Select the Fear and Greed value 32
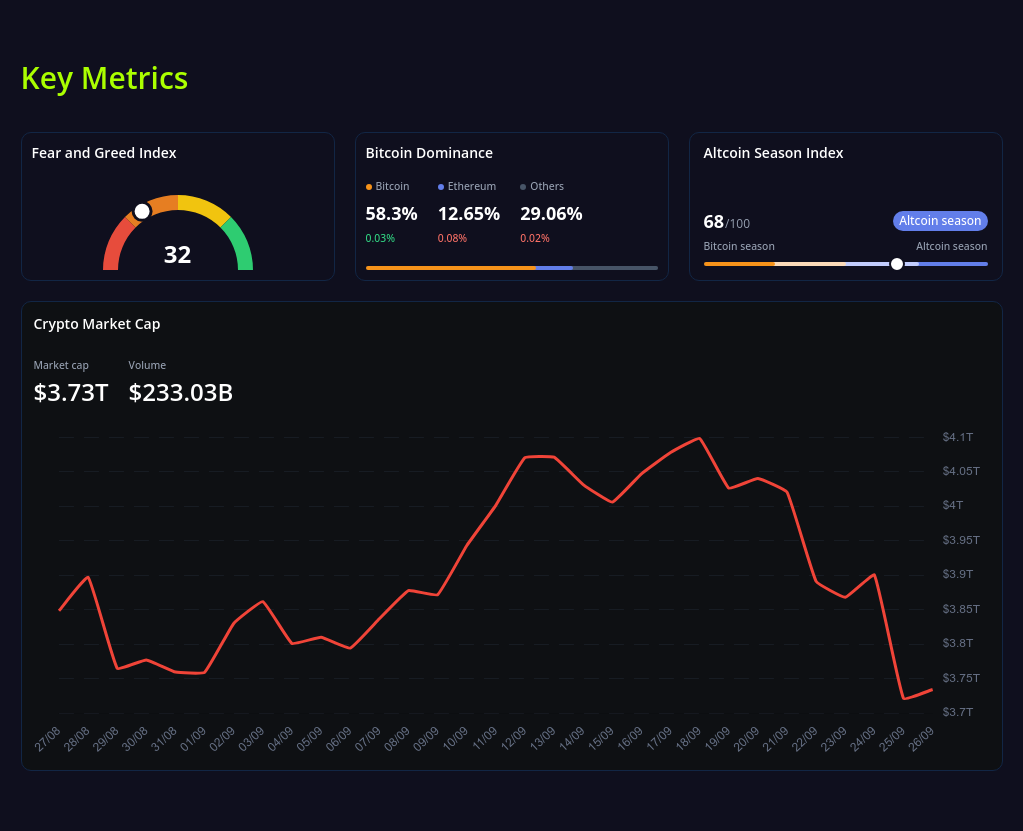The image size is (1023, 831). (177, 255)
